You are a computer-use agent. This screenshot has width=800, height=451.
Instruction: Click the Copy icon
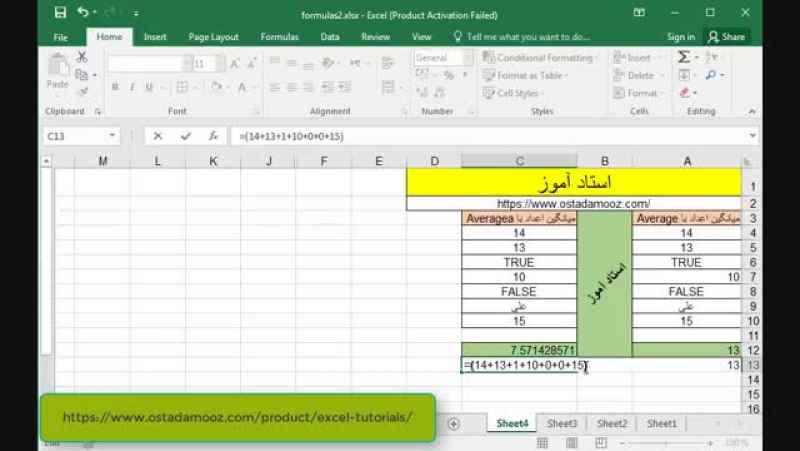click(x=81, y=75)
